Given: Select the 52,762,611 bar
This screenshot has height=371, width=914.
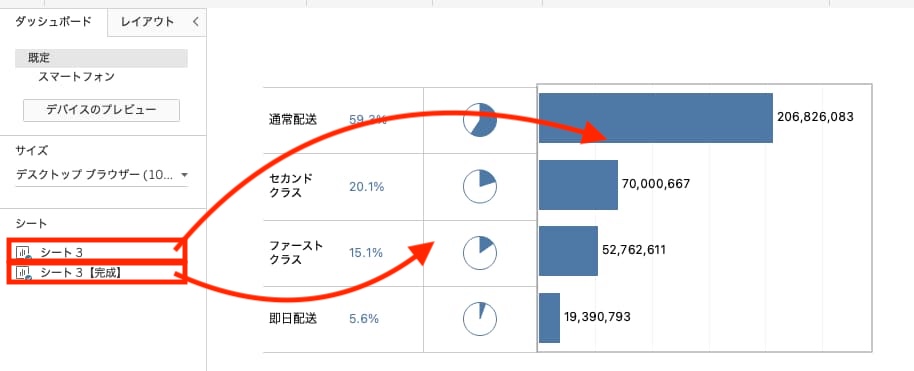Looking at the screenshot, I should 568,251.
